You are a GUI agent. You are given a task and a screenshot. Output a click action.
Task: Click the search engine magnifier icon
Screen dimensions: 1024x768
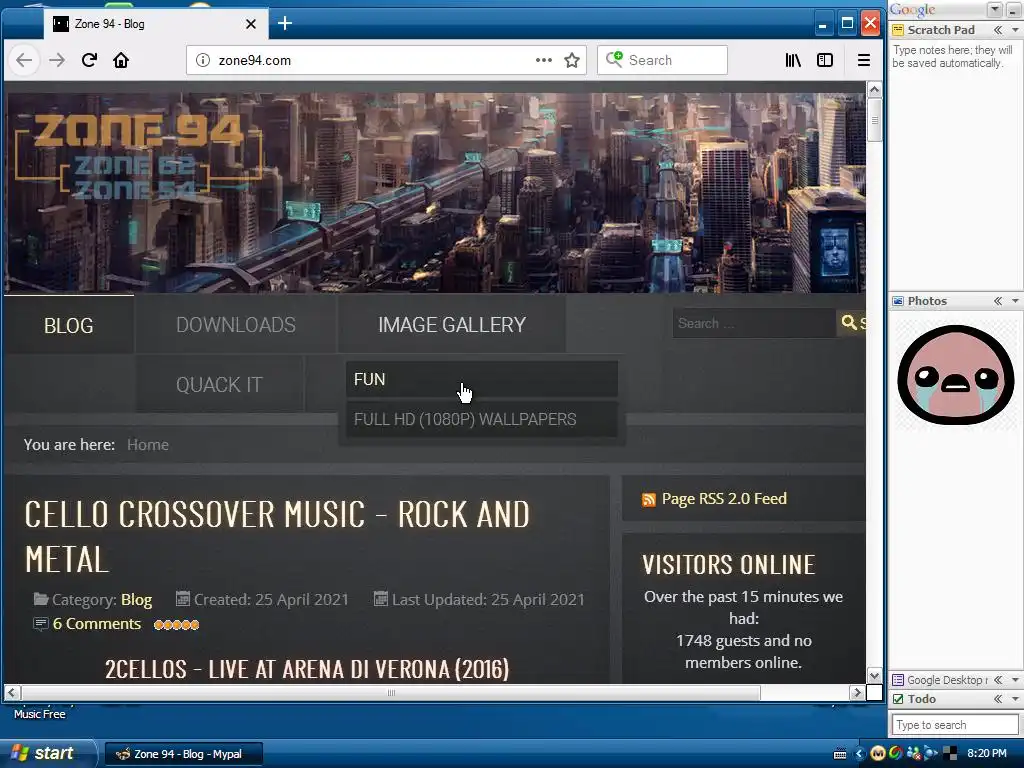[x=614, y=59]
